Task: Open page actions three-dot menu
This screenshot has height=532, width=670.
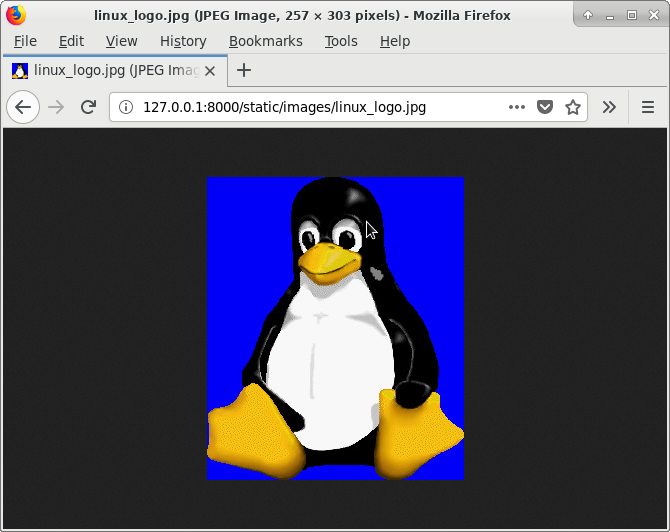Action: 517,107
